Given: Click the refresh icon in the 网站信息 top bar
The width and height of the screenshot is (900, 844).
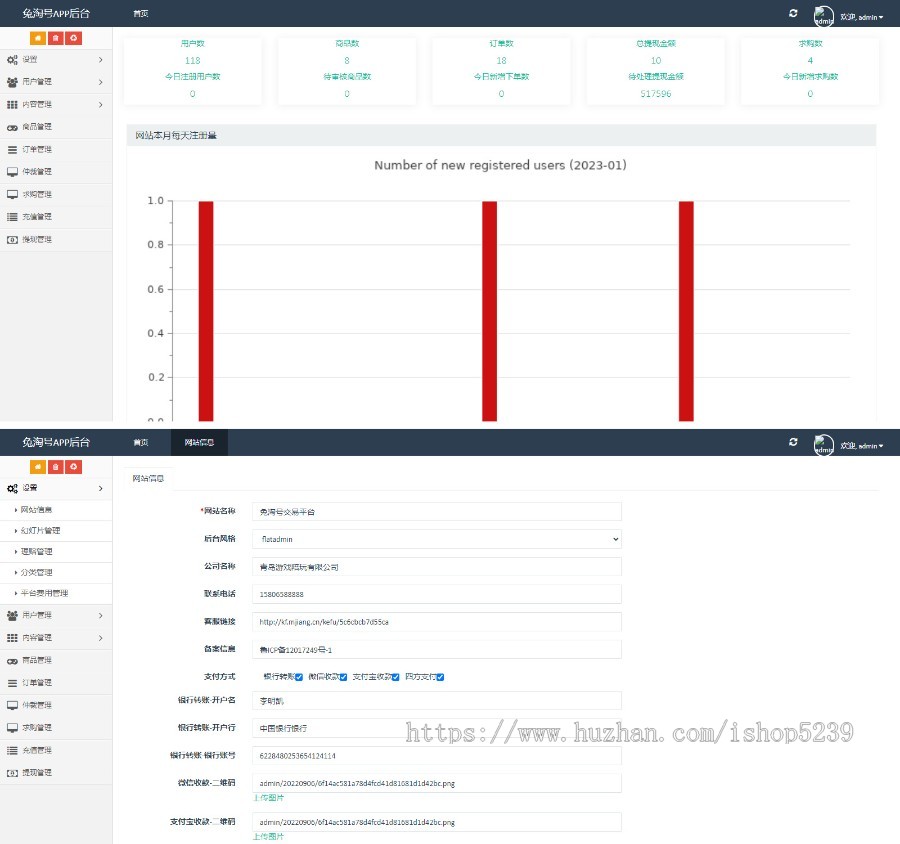Looking at the screenshot, I should [x=793, y=442].
